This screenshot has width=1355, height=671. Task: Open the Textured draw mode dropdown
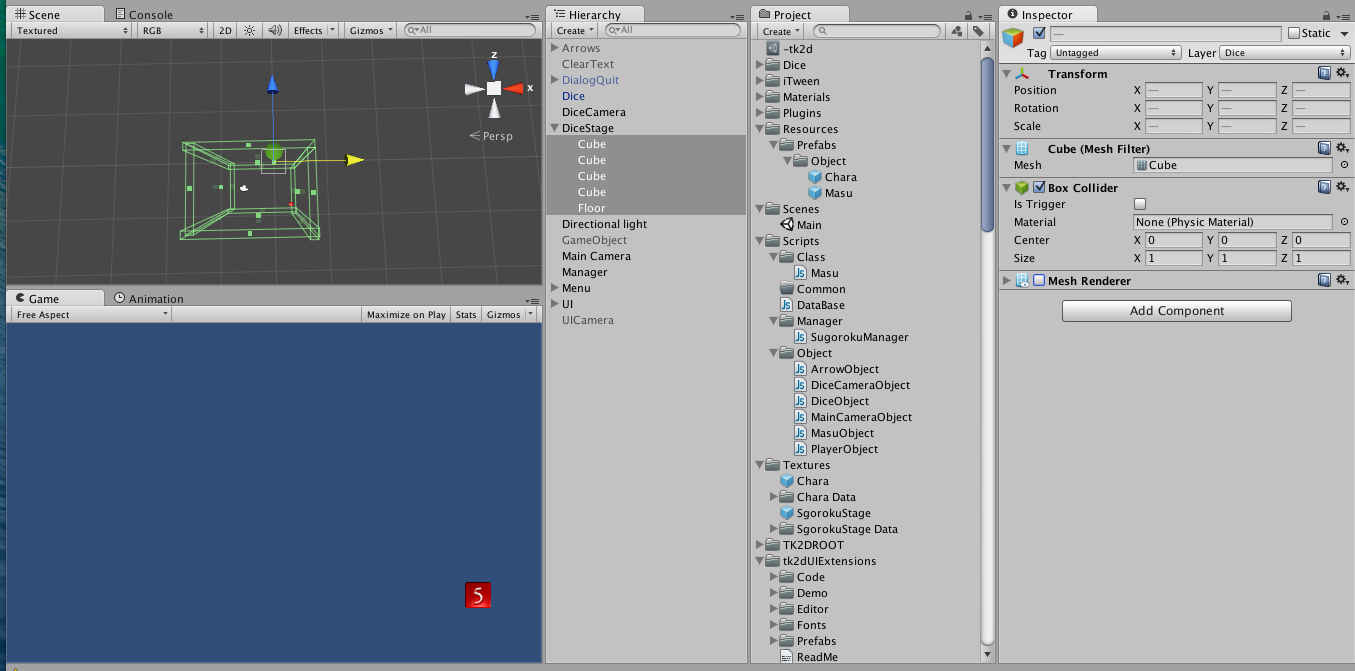tap(72, 30)
